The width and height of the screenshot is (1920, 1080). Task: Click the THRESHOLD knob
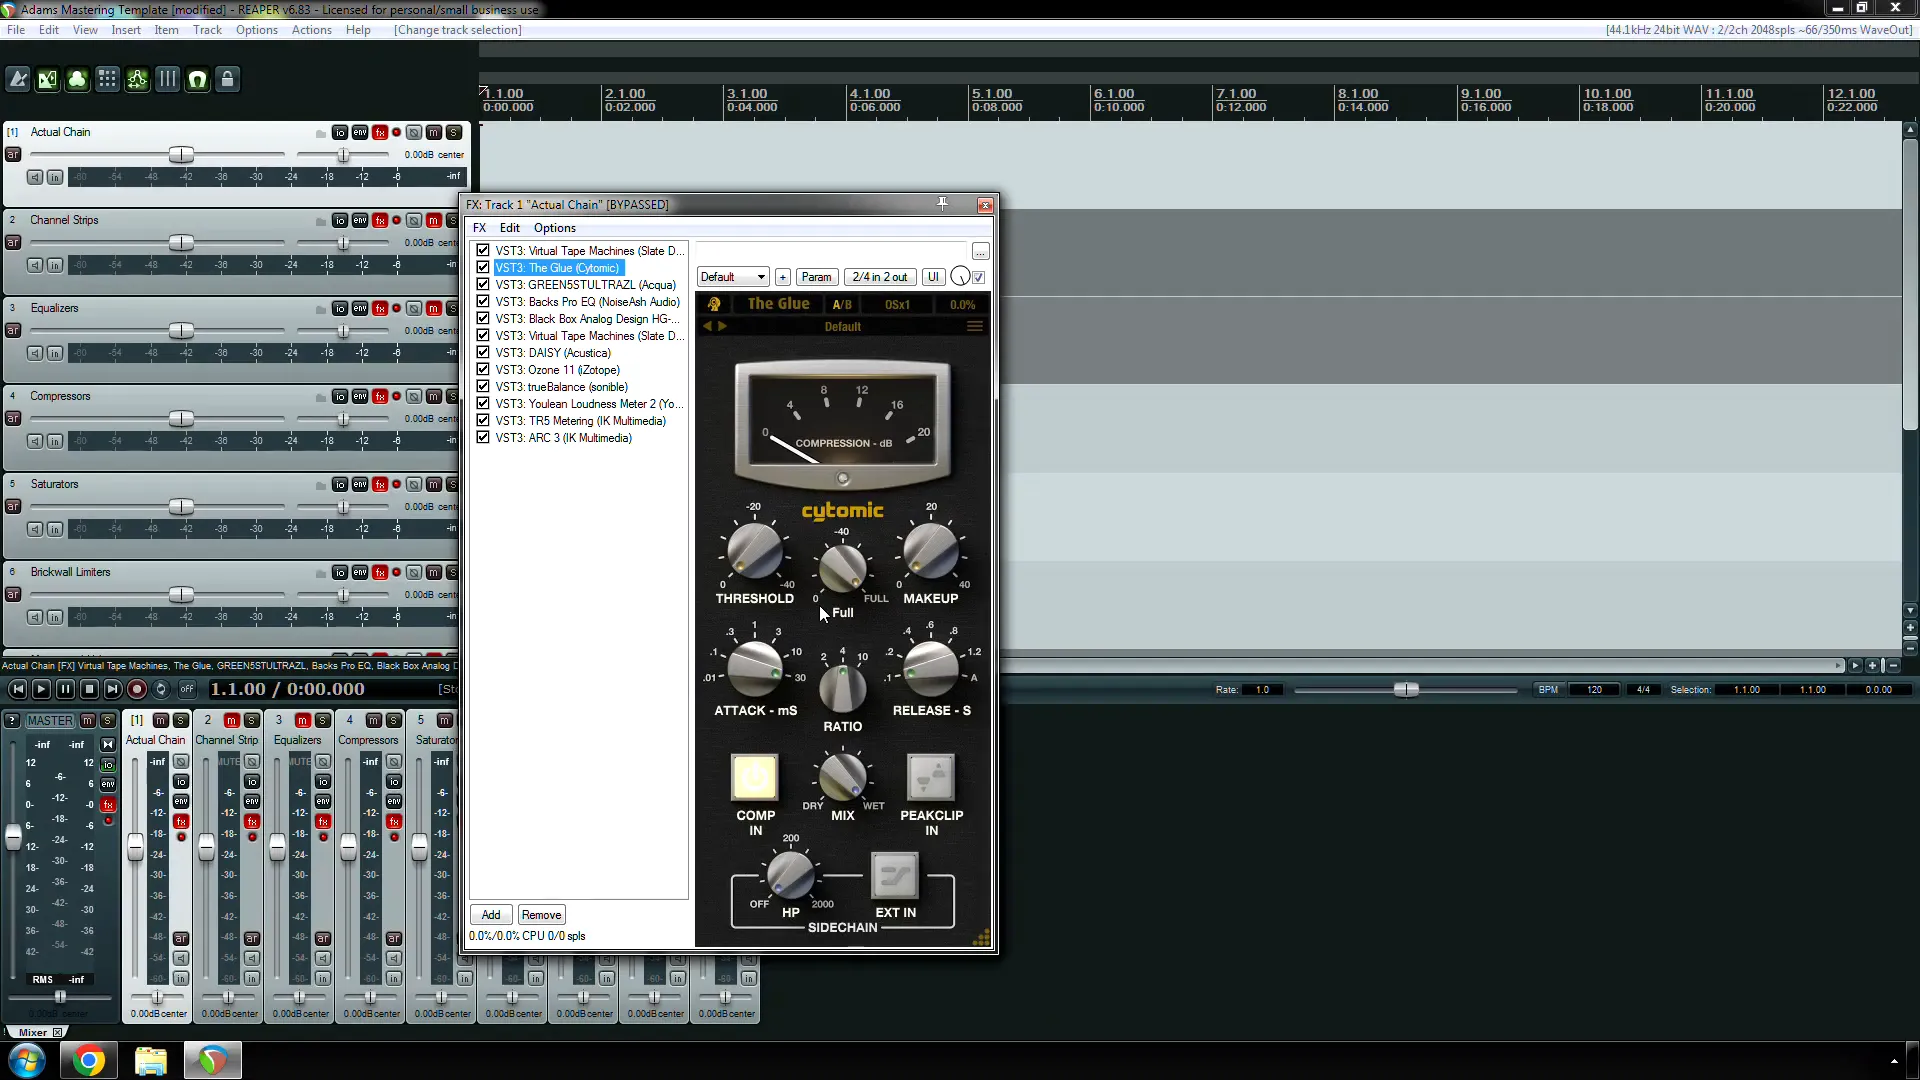click(x=754, y=551)
